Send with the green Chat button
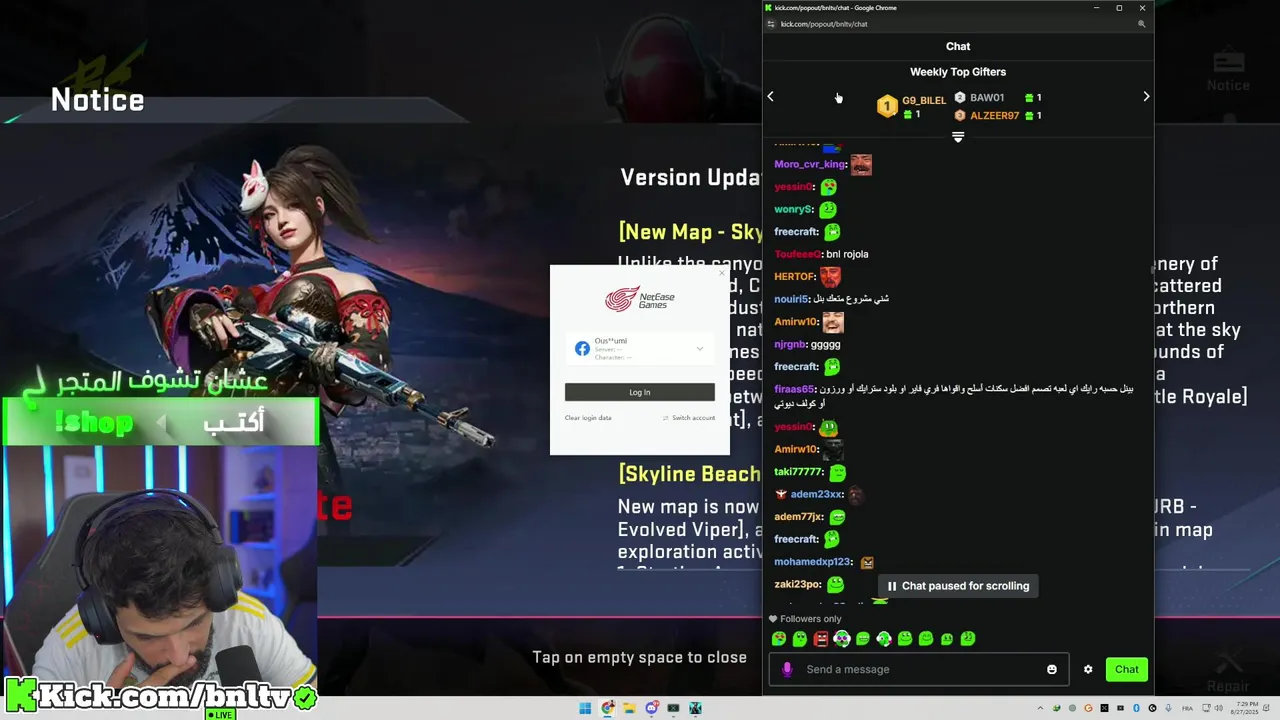Screen dimensions: 1280x720 tap(1127, 670)
